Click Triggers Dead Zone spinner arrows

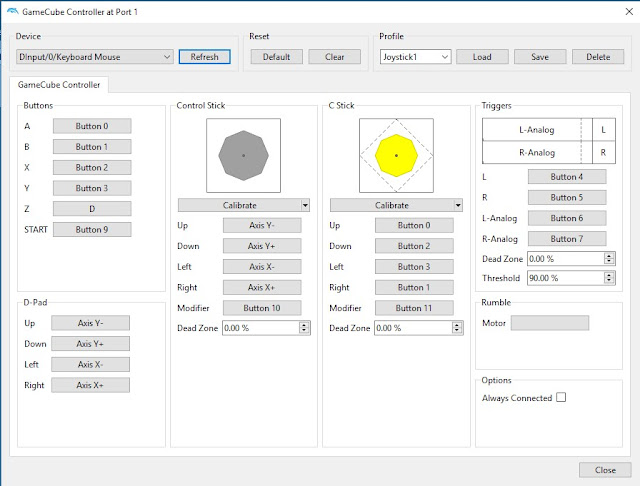point(609,259)
